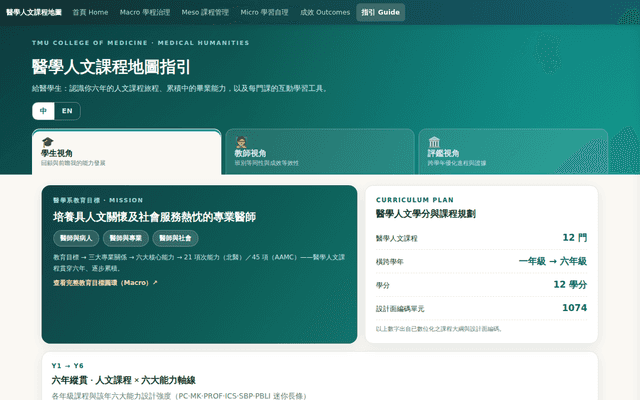This screenshot has width=640, height=400.
Task: Click the 橫跨學年 row label
Action: click(389, 262)
